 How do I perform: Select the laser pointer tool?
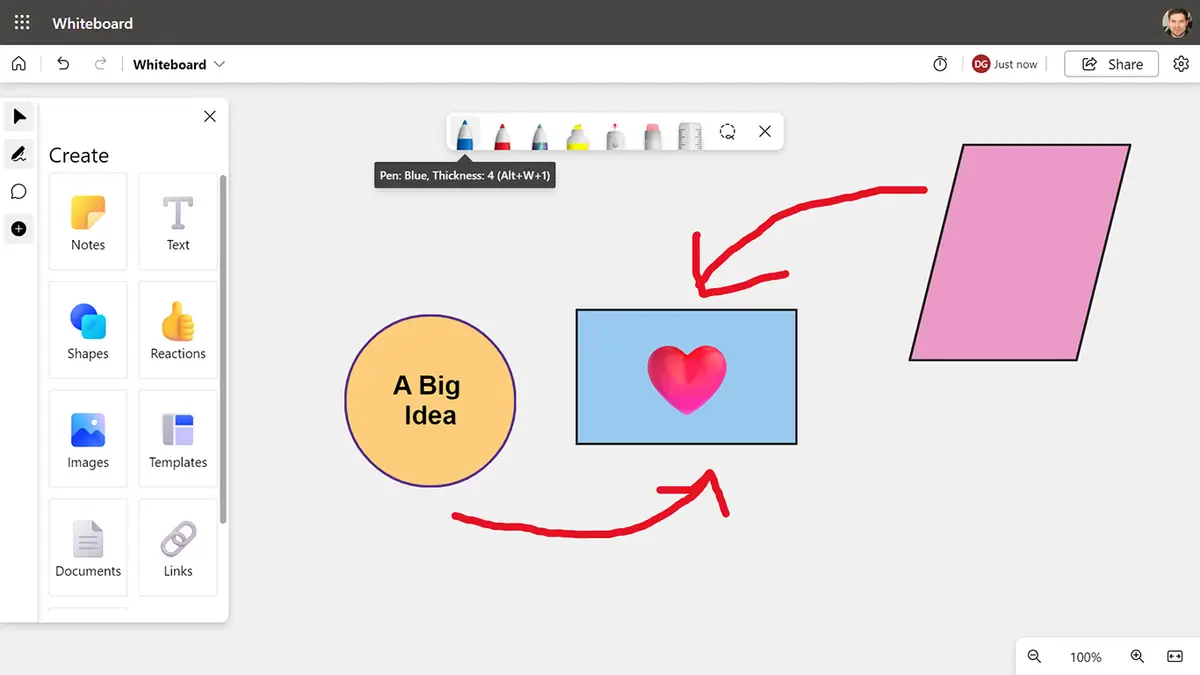[x=616, y=133]
